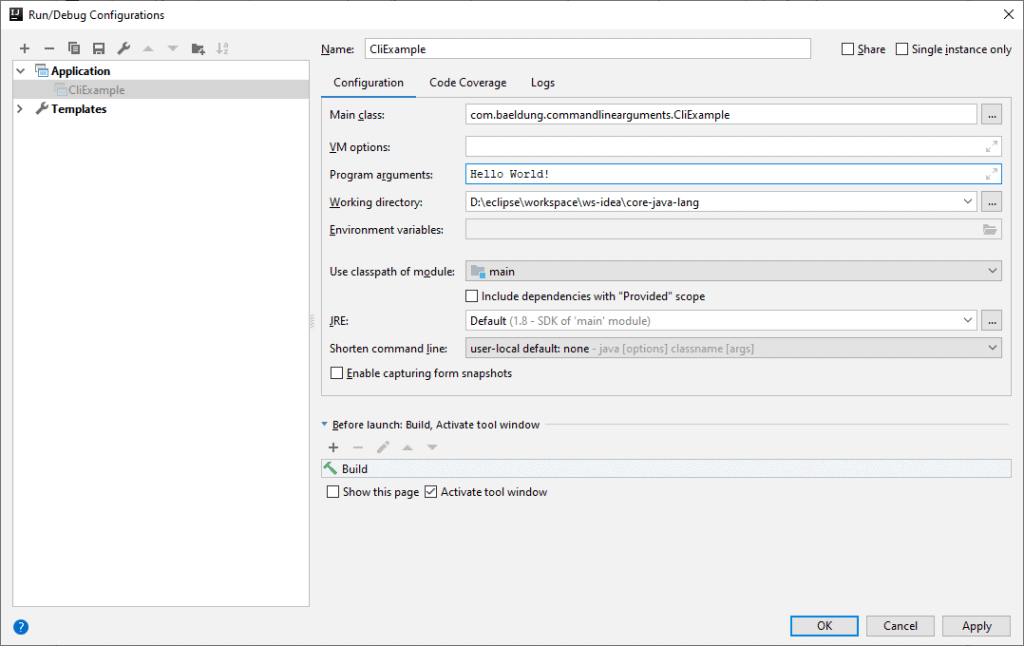Expand the Templates tree node
The height and width of the screenshot is (646, 1024).
(x=20, y=109)
